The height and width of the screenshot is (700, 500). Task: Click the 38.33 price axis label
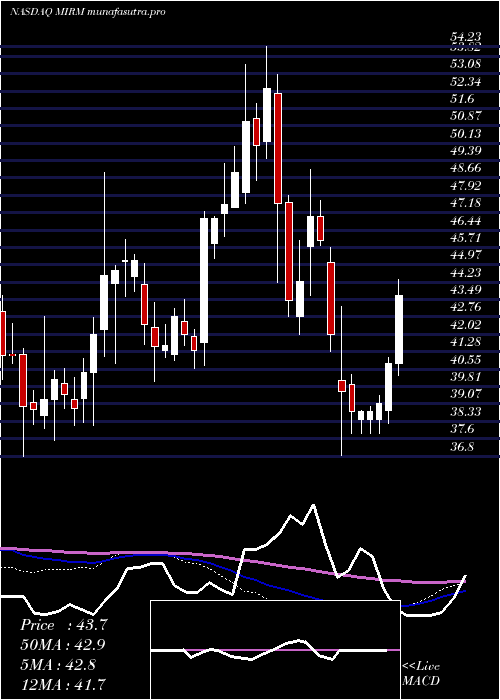click(x=465, y=412)
